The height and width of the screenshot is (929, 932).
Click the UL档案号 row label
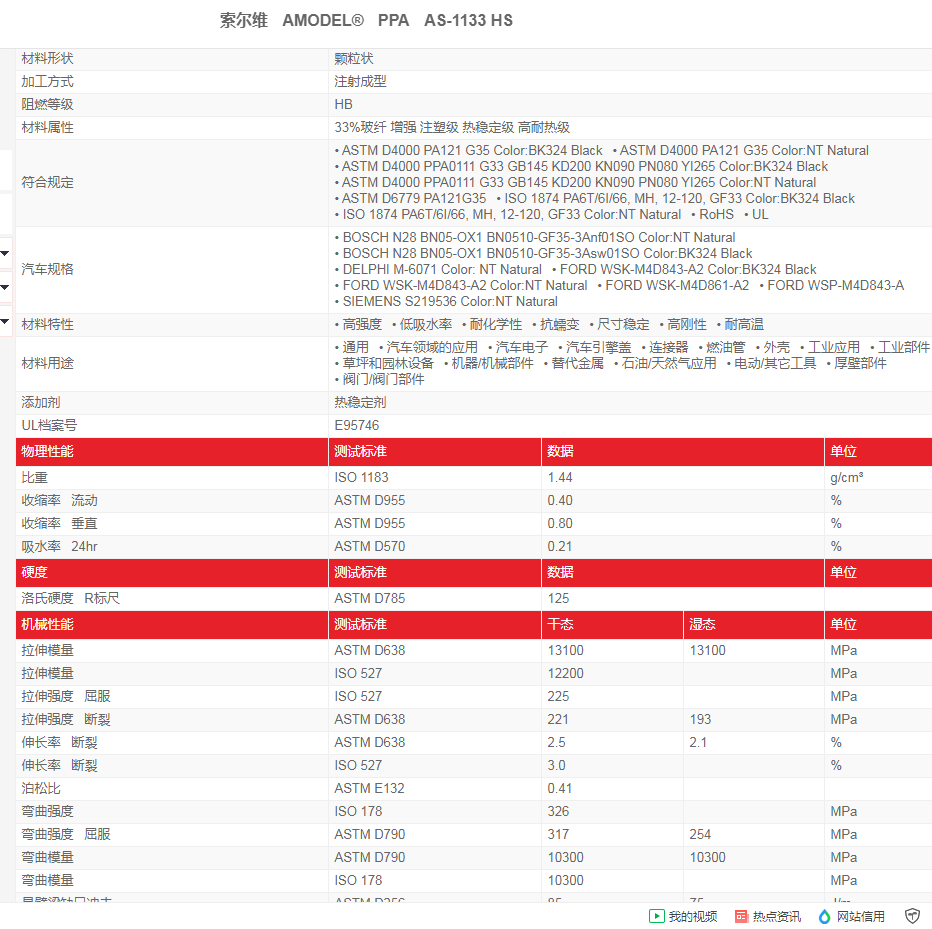tap(49, 426)
